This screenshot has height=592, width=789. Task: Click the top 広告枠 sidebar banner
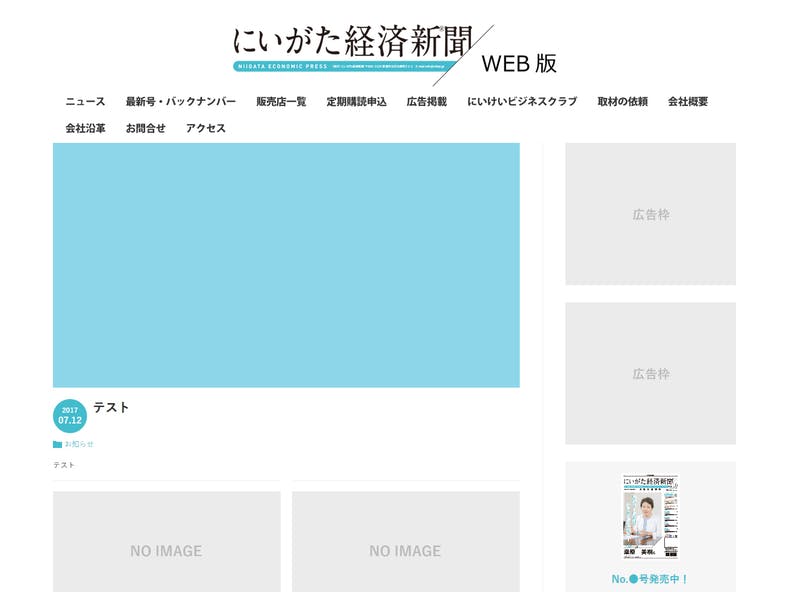650,214
